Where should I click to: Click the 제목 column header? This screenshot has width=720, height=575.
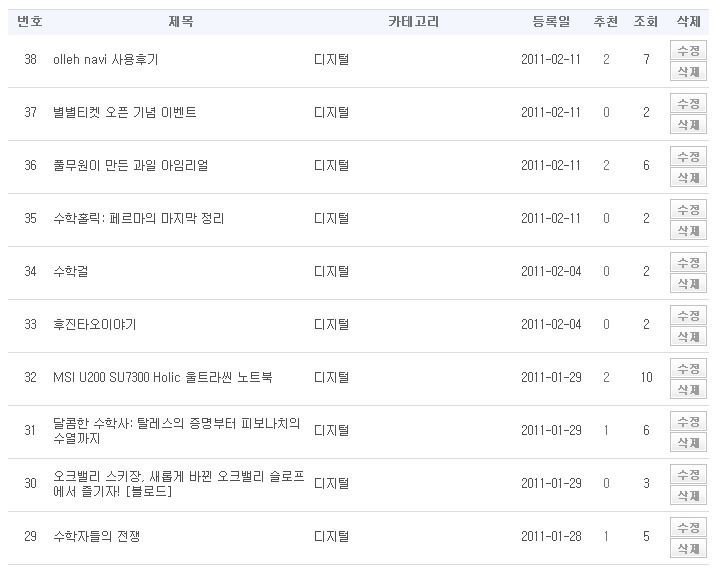[x=181, y=21]
